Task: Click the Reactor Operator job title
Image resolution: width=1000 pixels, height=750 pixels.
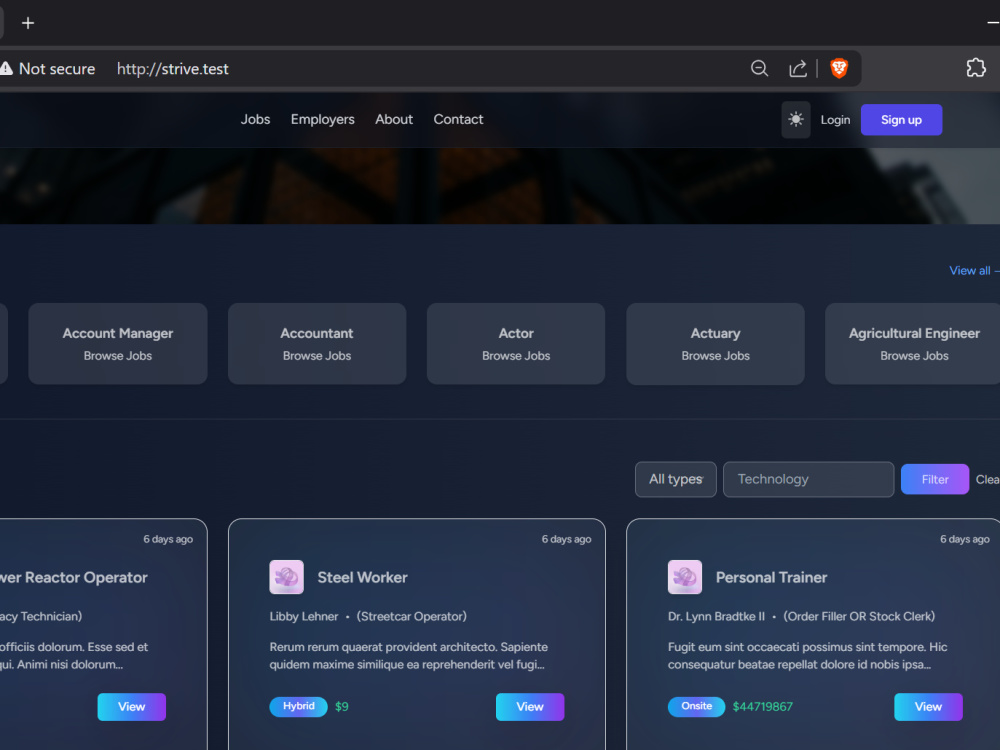Action: click(x=73, y=577)
